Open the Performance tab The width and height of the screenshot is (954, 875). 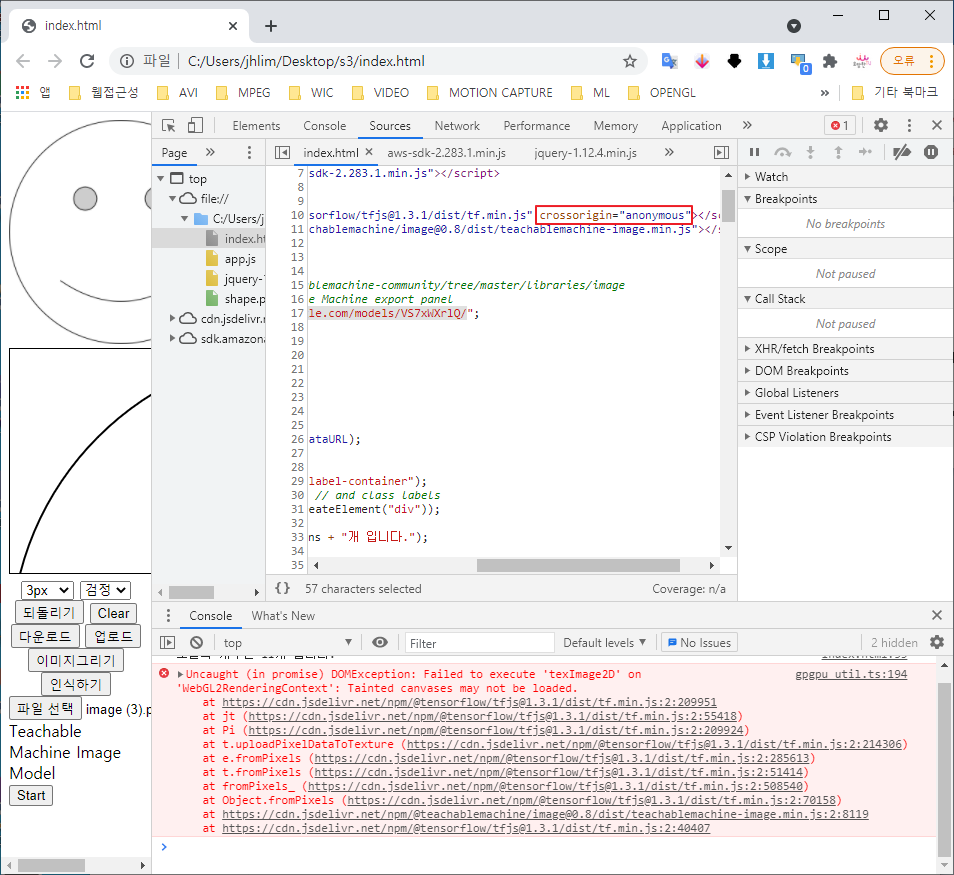[537, 126]
